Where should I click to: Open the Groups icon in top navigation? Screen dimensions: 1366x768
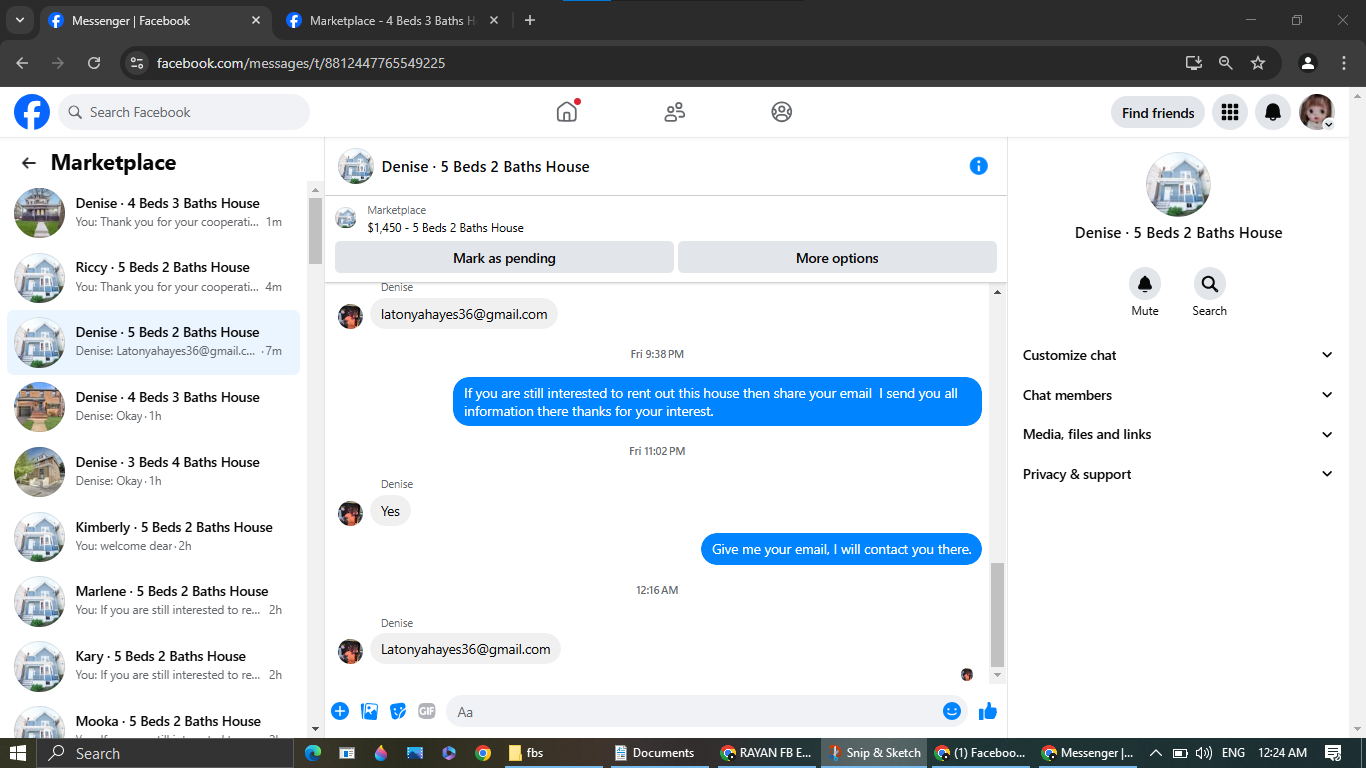point(782,112)
